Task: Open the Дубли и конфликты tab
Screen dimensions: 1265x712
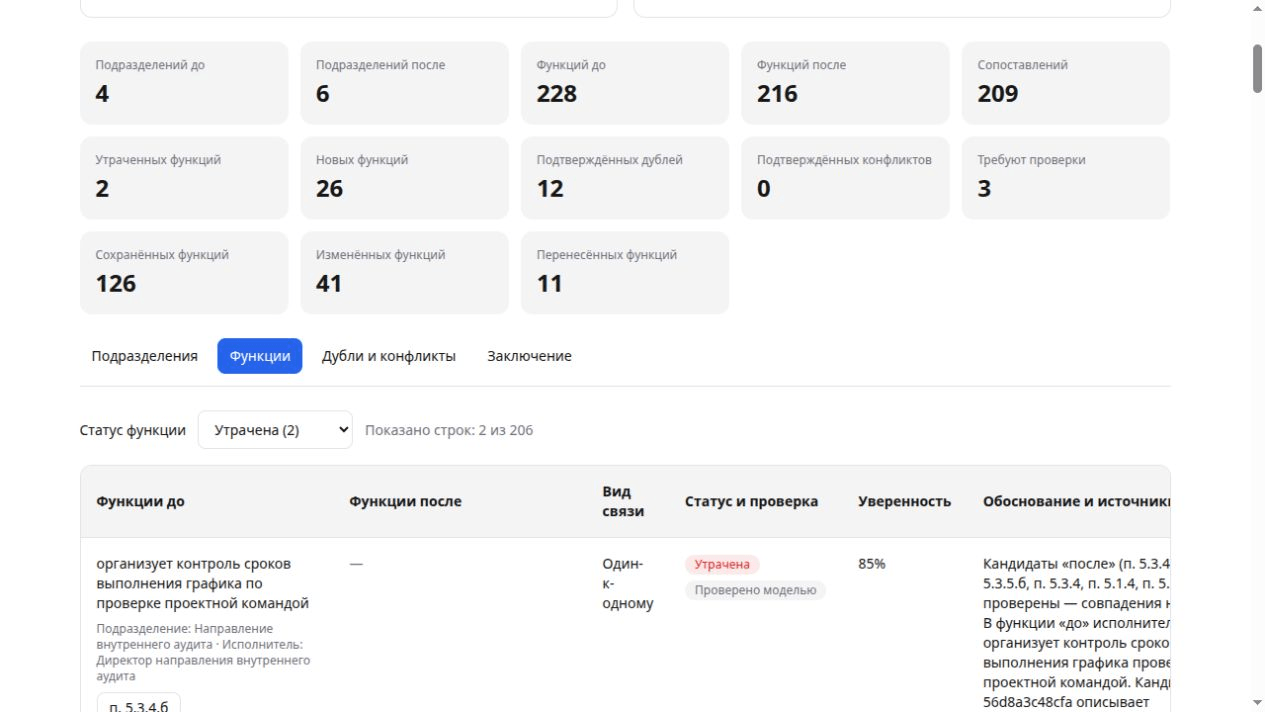Action: (389, 356)
